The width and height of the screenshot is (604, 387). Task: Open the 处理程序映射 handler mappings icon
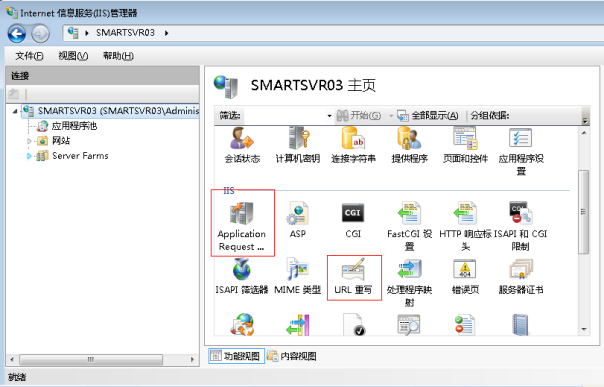point(409,282)
